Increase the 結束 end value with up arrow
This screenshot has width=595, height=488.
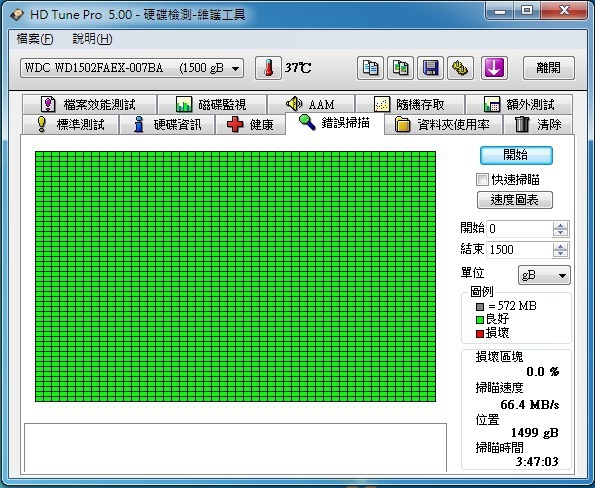click(560, 246)
